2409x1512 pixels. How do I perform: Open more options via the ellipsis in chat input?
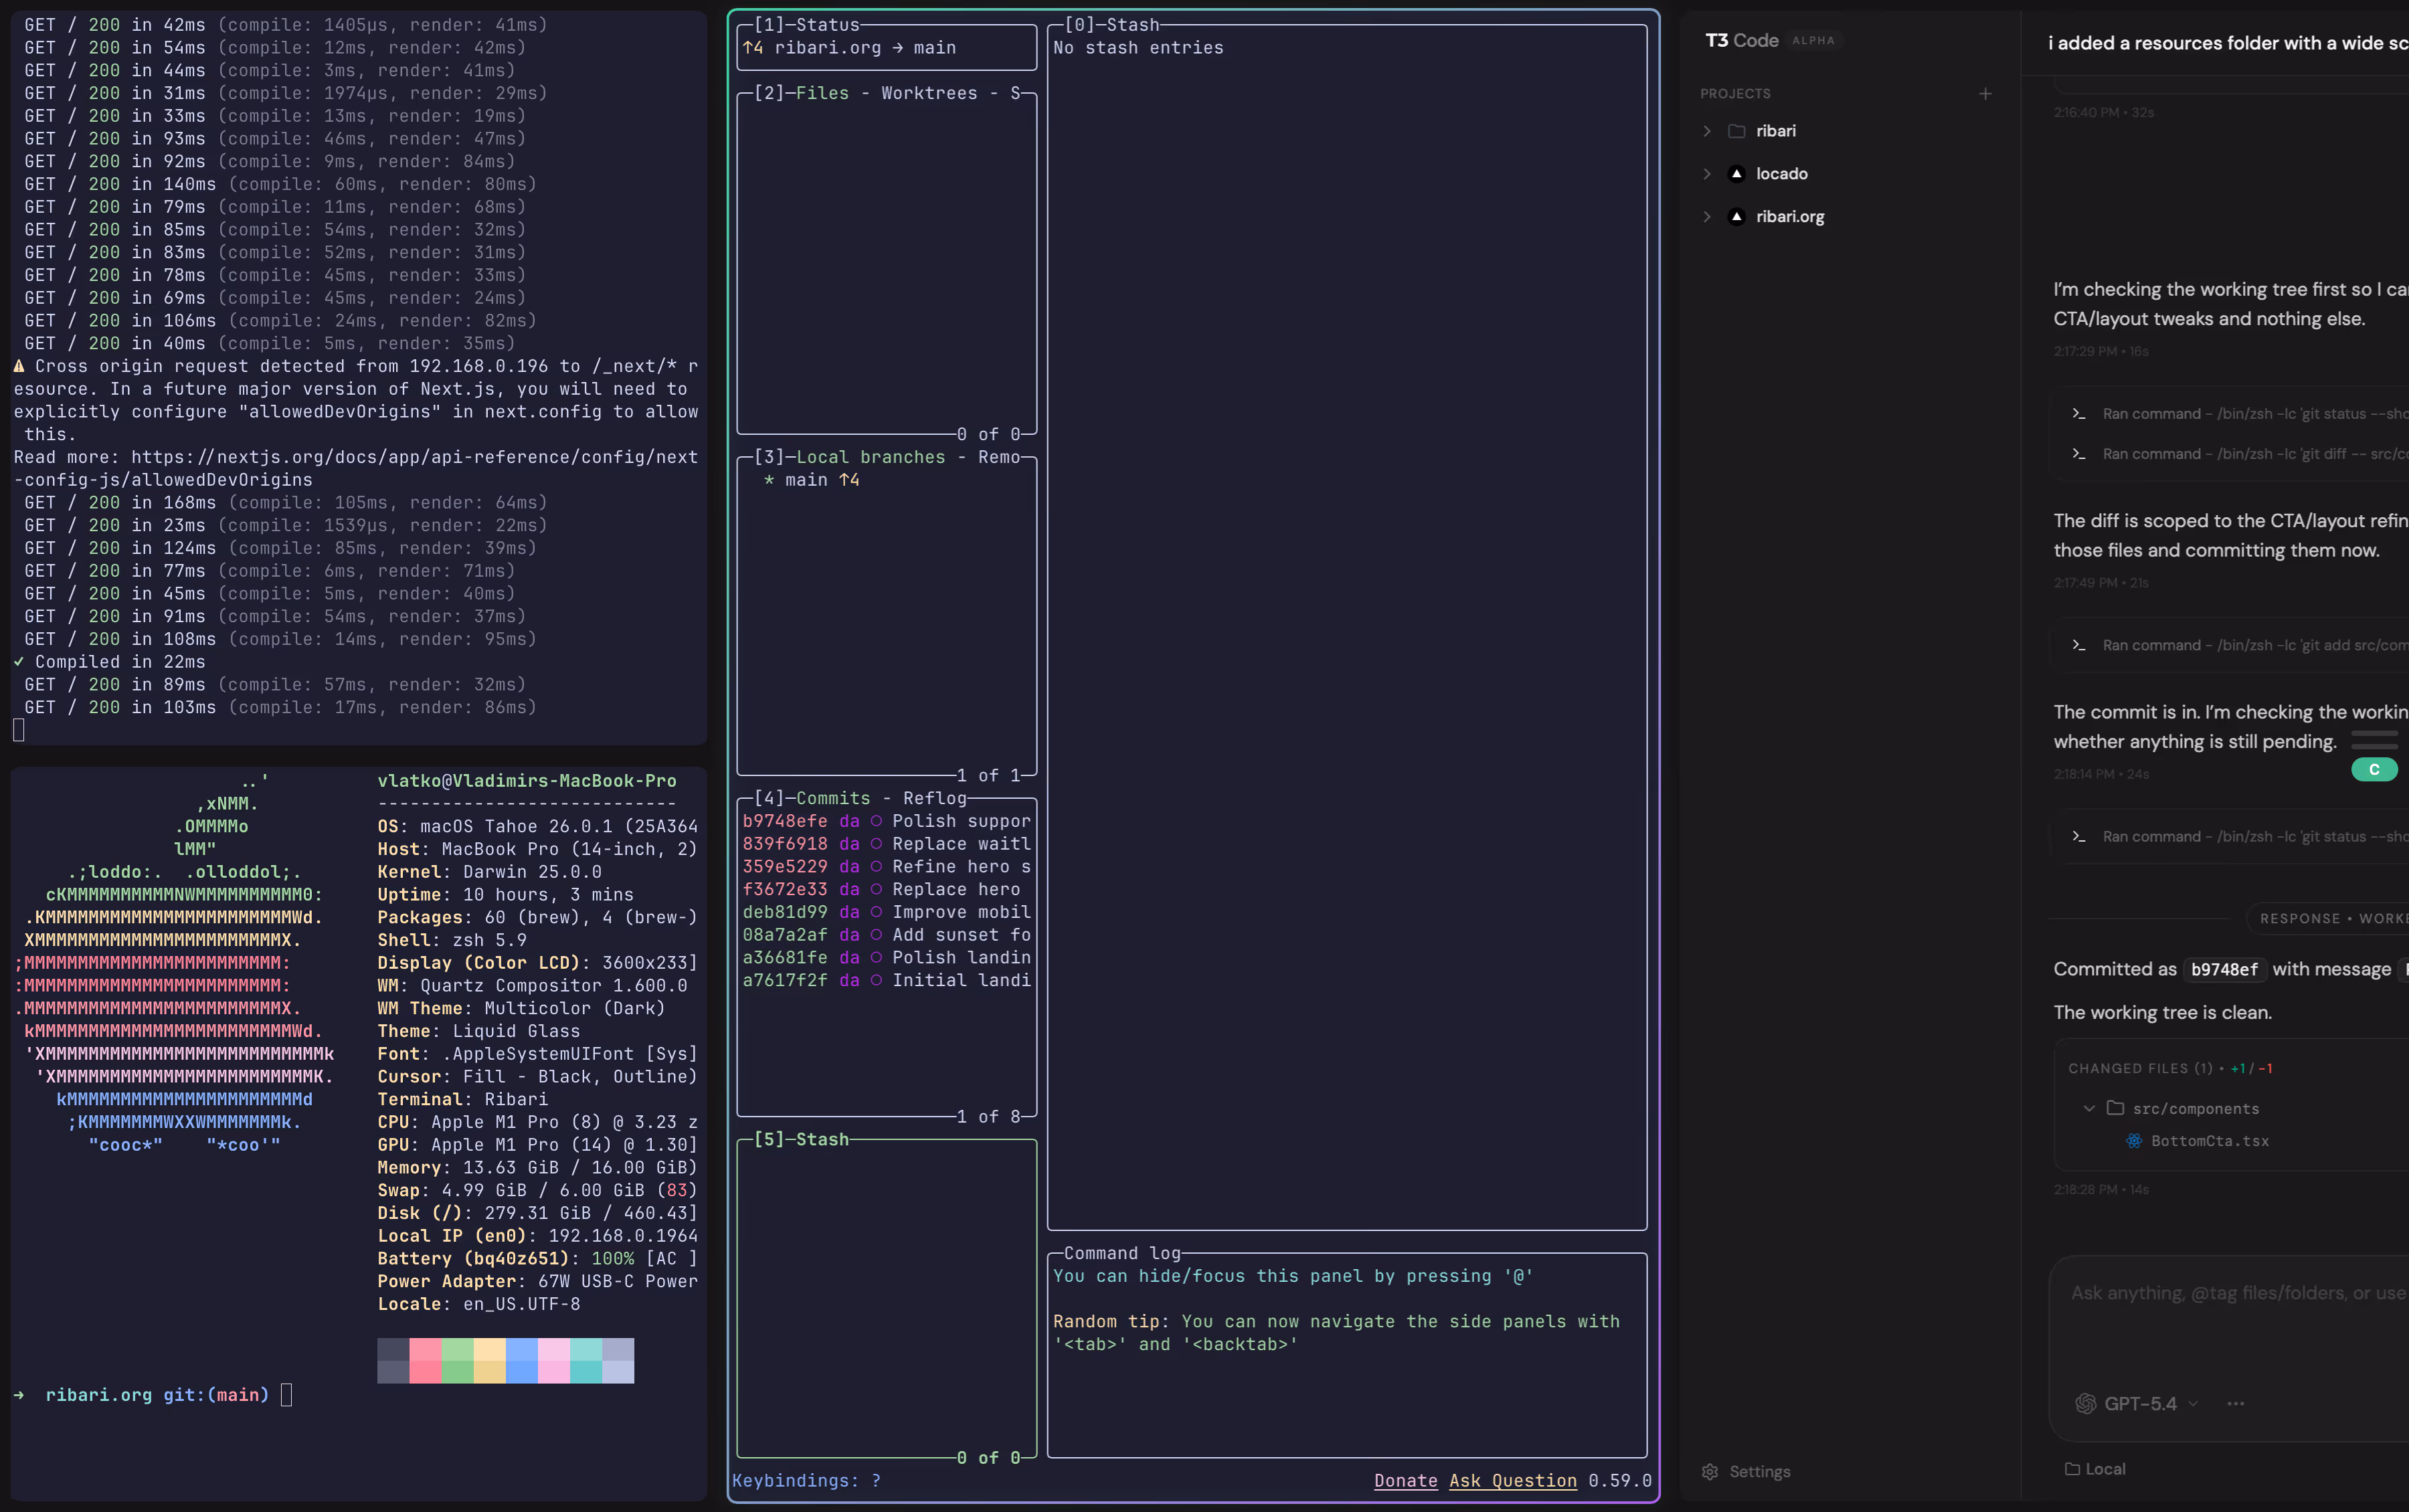point(2235,1403)
